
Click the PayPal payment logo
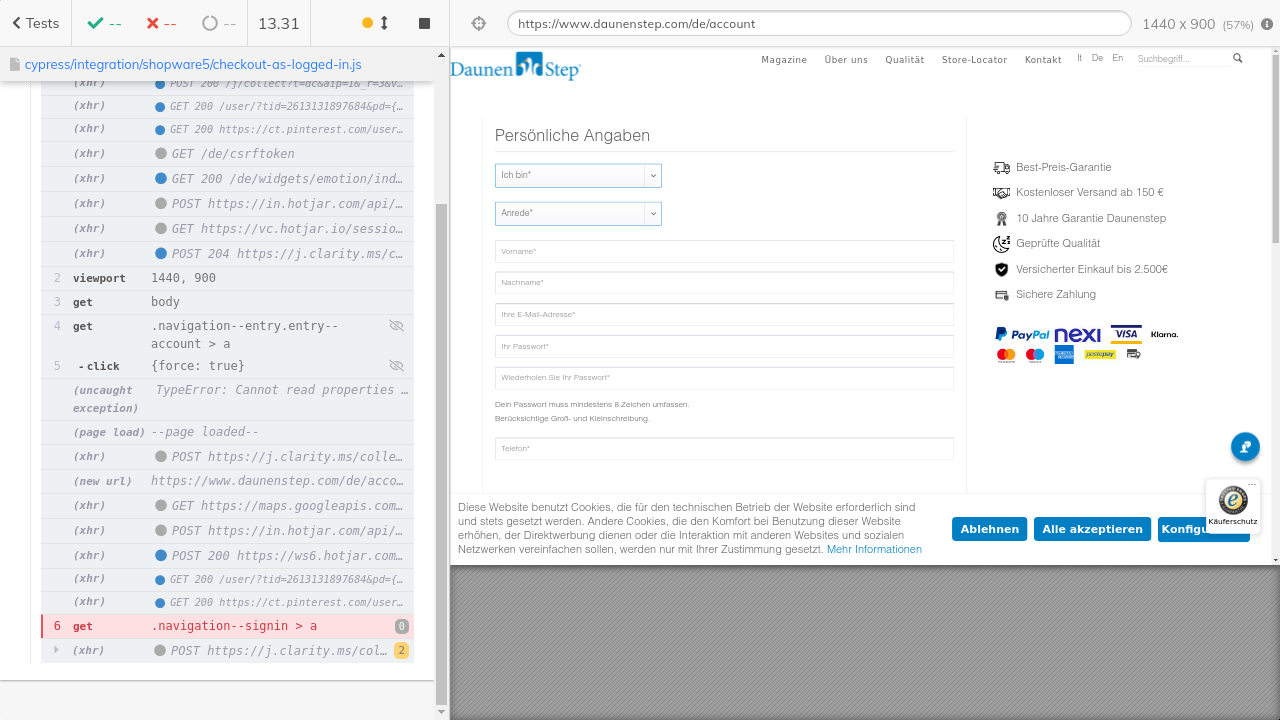1022,335
